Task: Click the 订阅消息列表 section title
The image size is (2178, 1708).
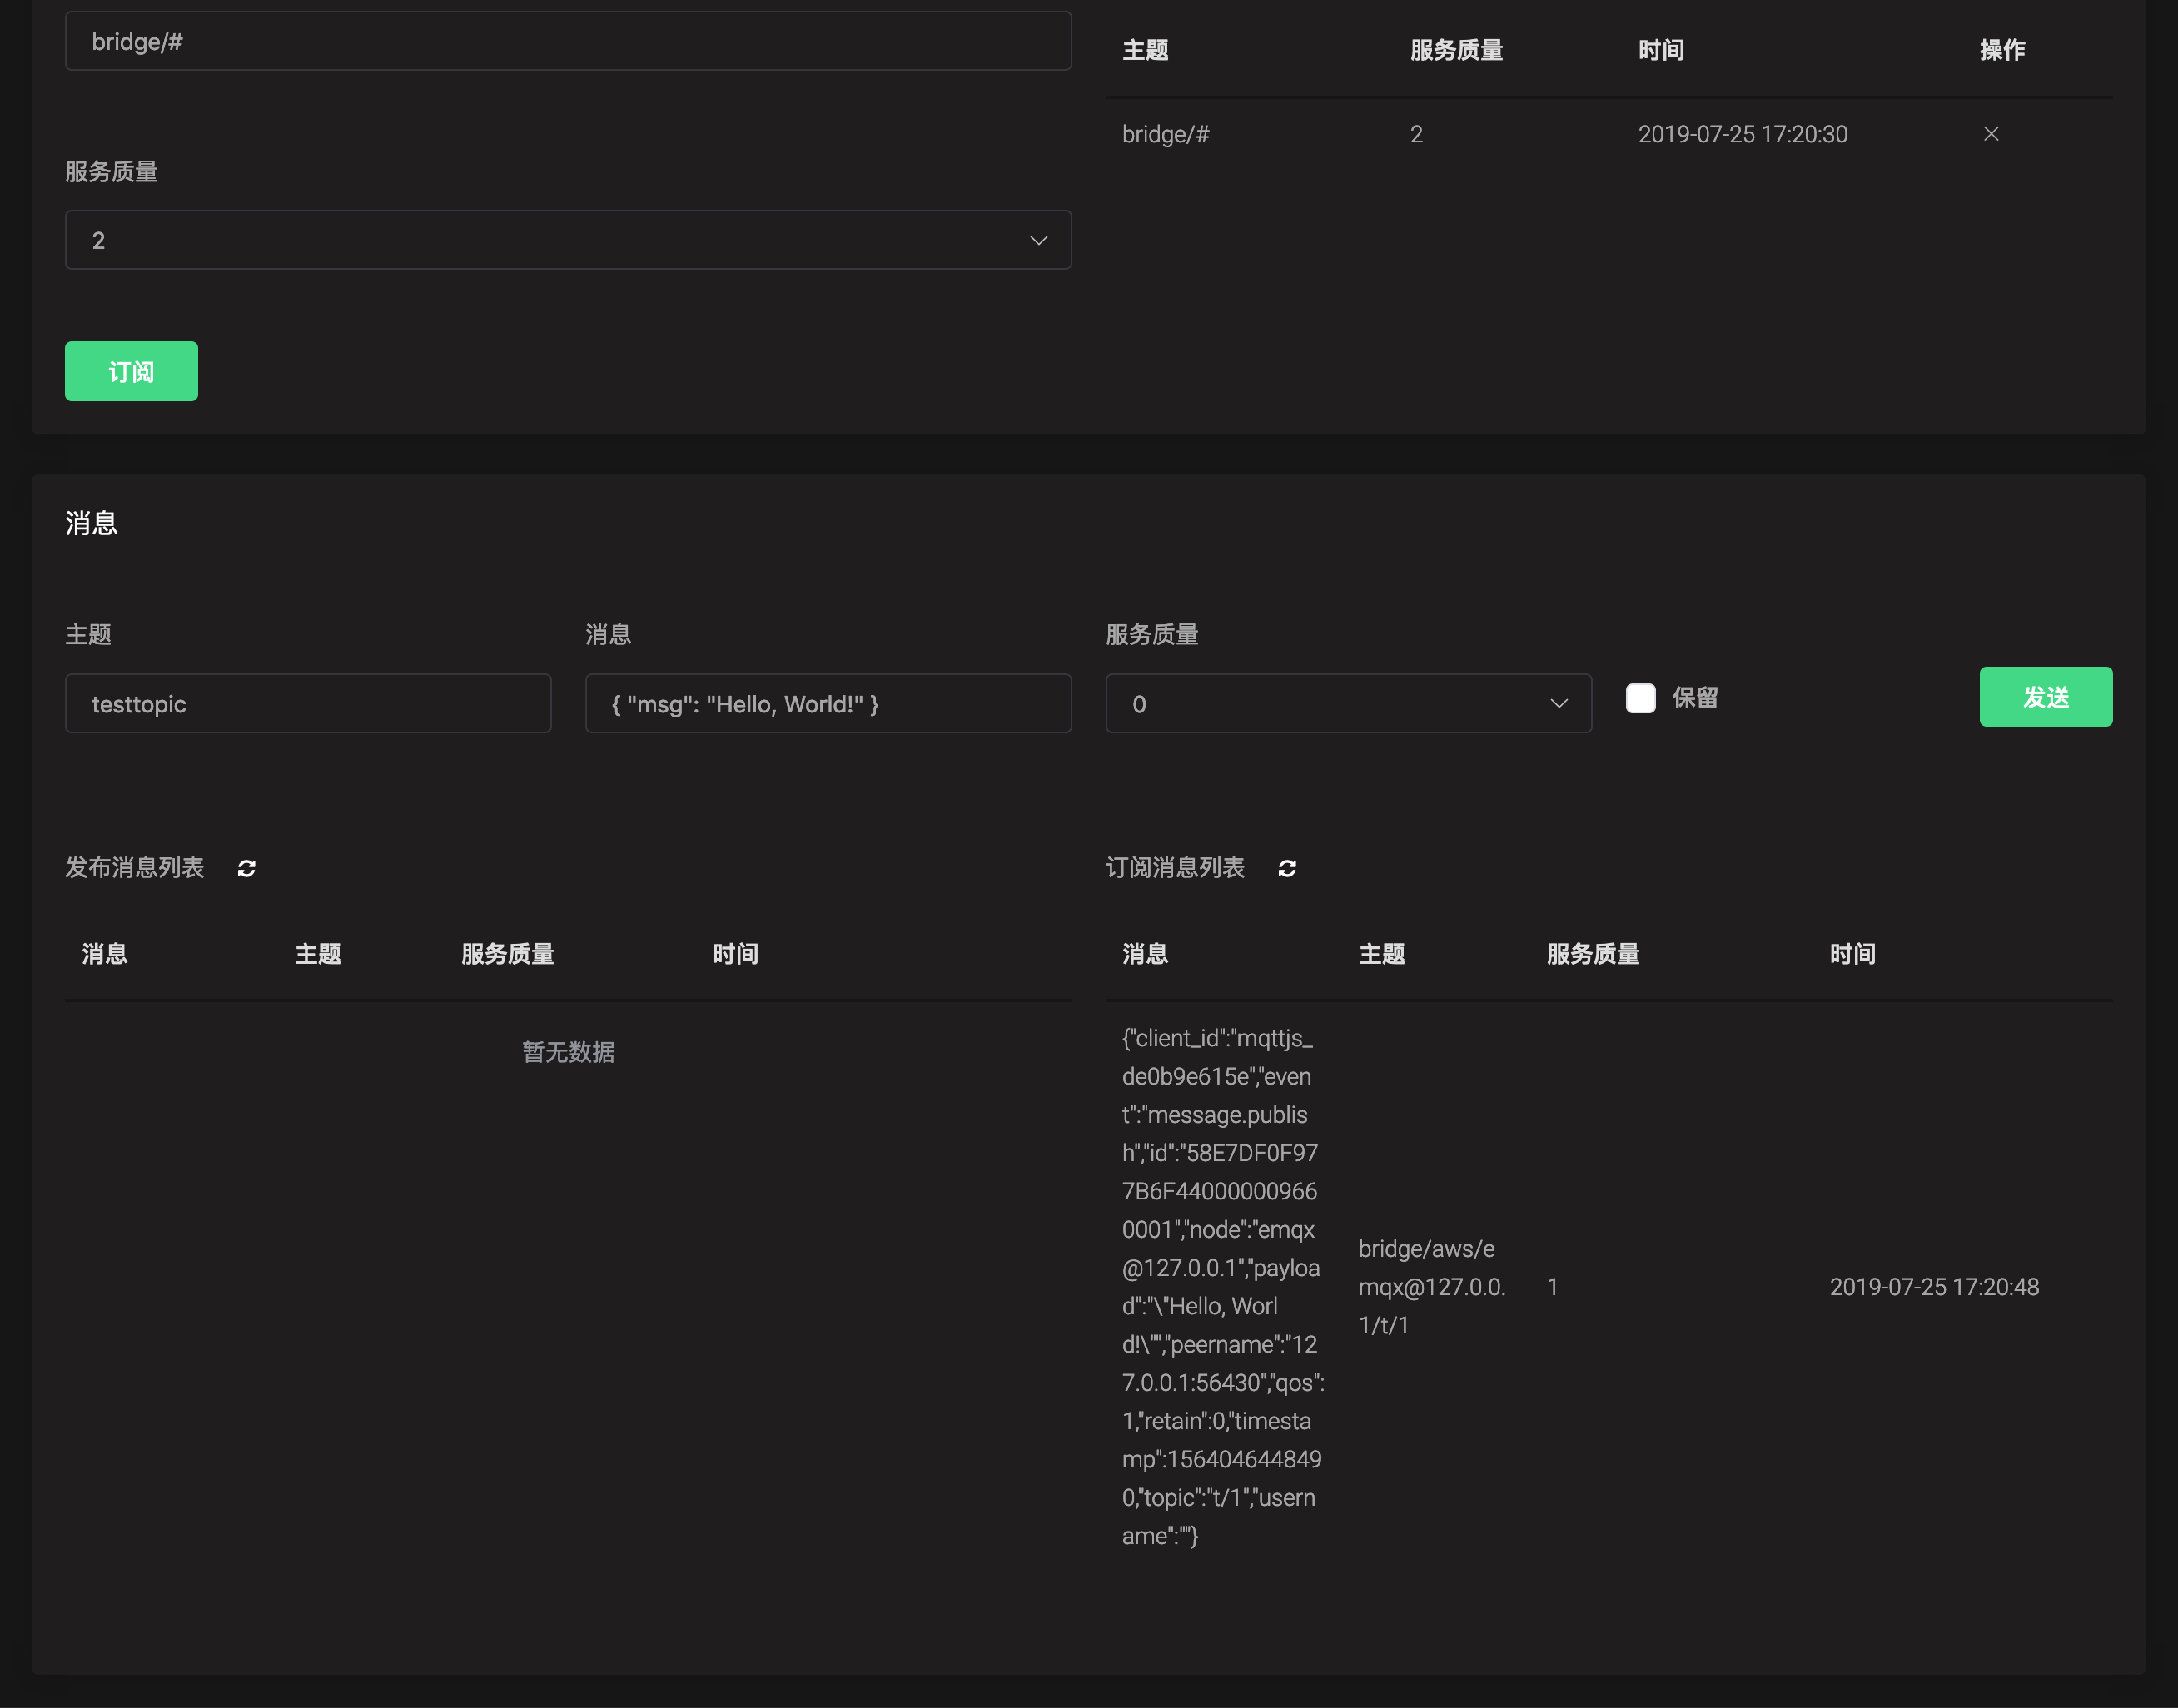Action: (1175, 868)
